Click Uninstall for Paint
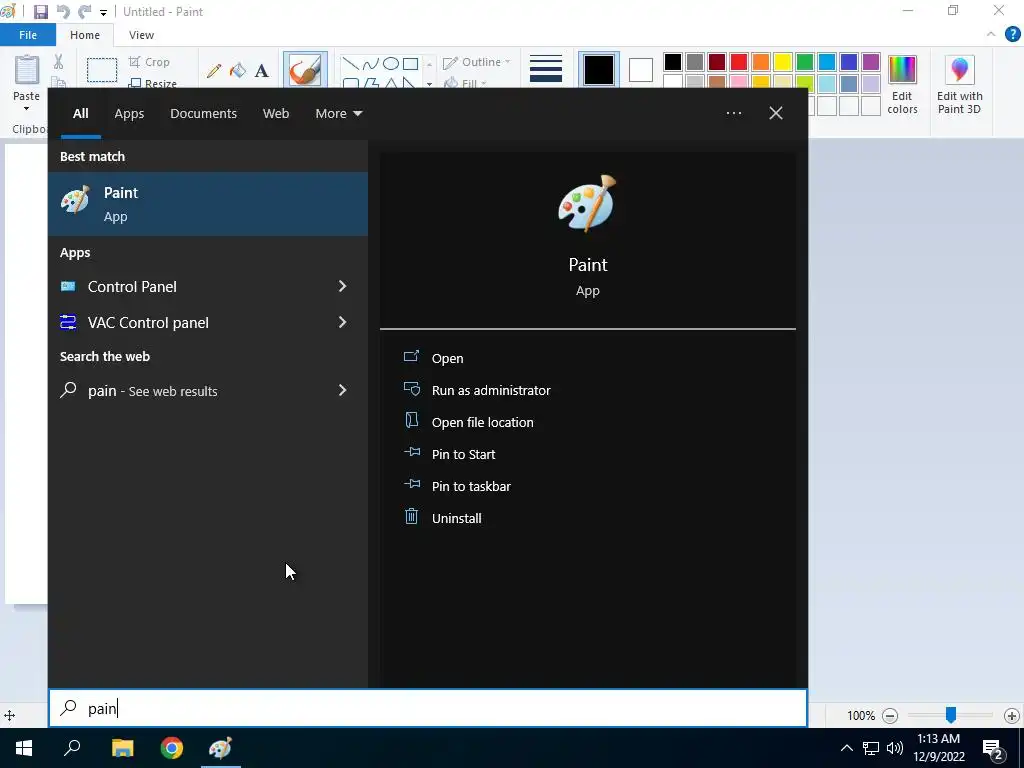This screenshot has height=768, width=1024. (442, 518)
